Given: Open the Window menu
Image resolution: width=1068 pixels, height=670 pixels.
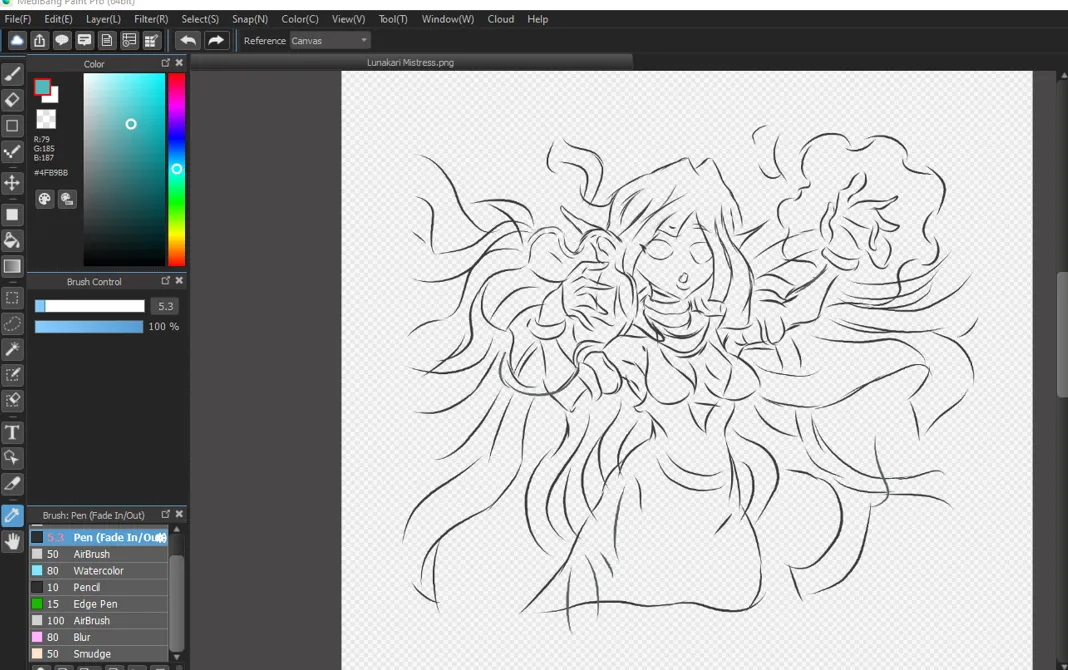Looking at the screenshot, I should click(x=447, y=19).
